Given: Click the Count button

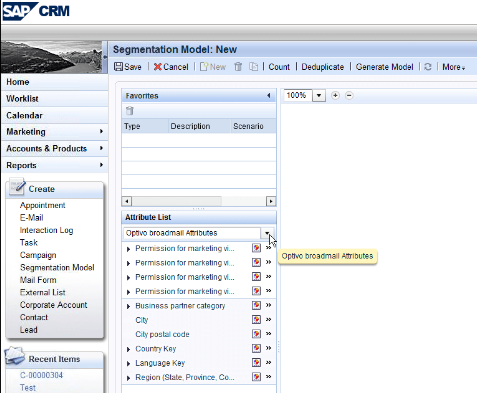Looking at the screenshot, I should pos(279,67).
